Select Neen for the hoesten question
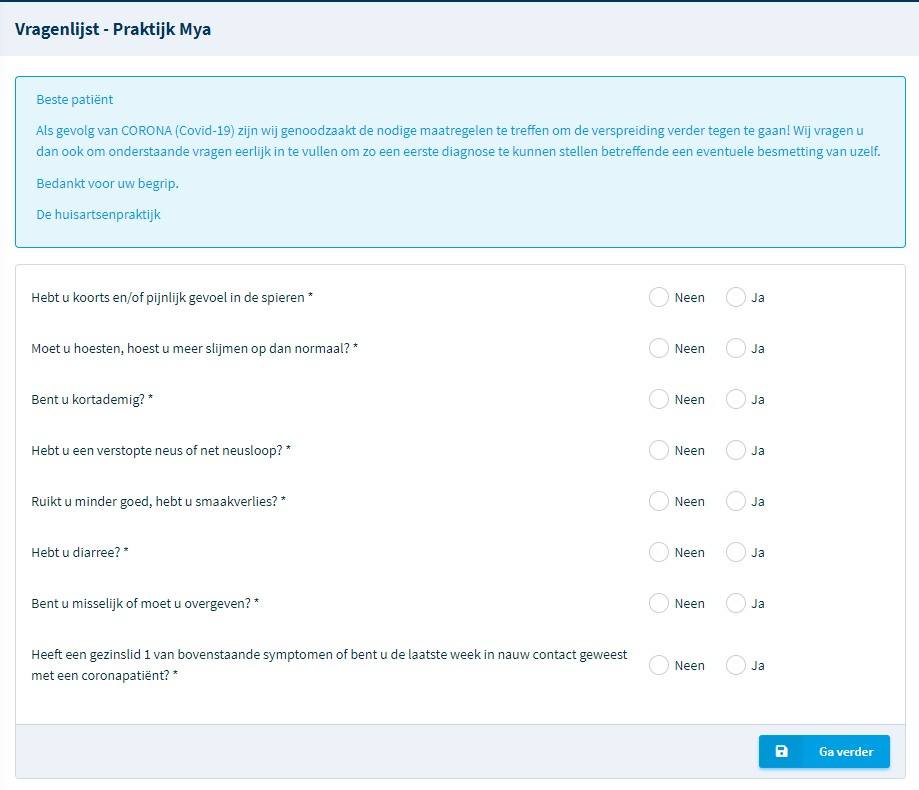Viewport: 919px width, 790px height. tap(659, 348)
